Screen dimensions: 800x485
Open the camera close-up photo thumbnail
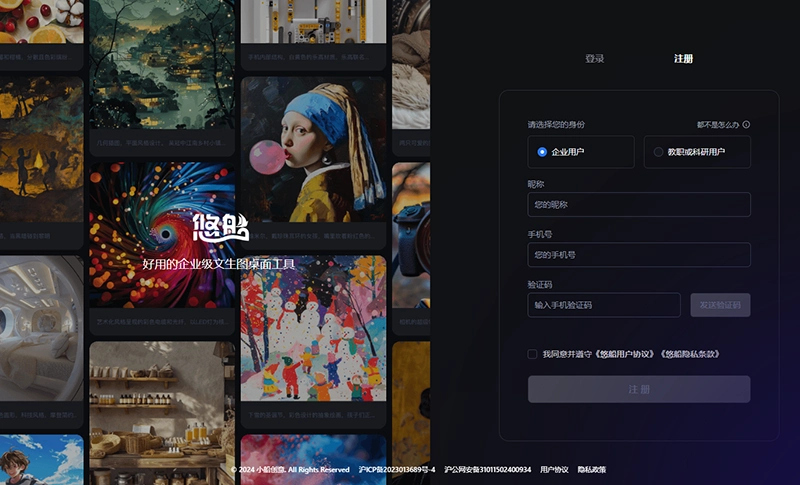tap(411, 235)
